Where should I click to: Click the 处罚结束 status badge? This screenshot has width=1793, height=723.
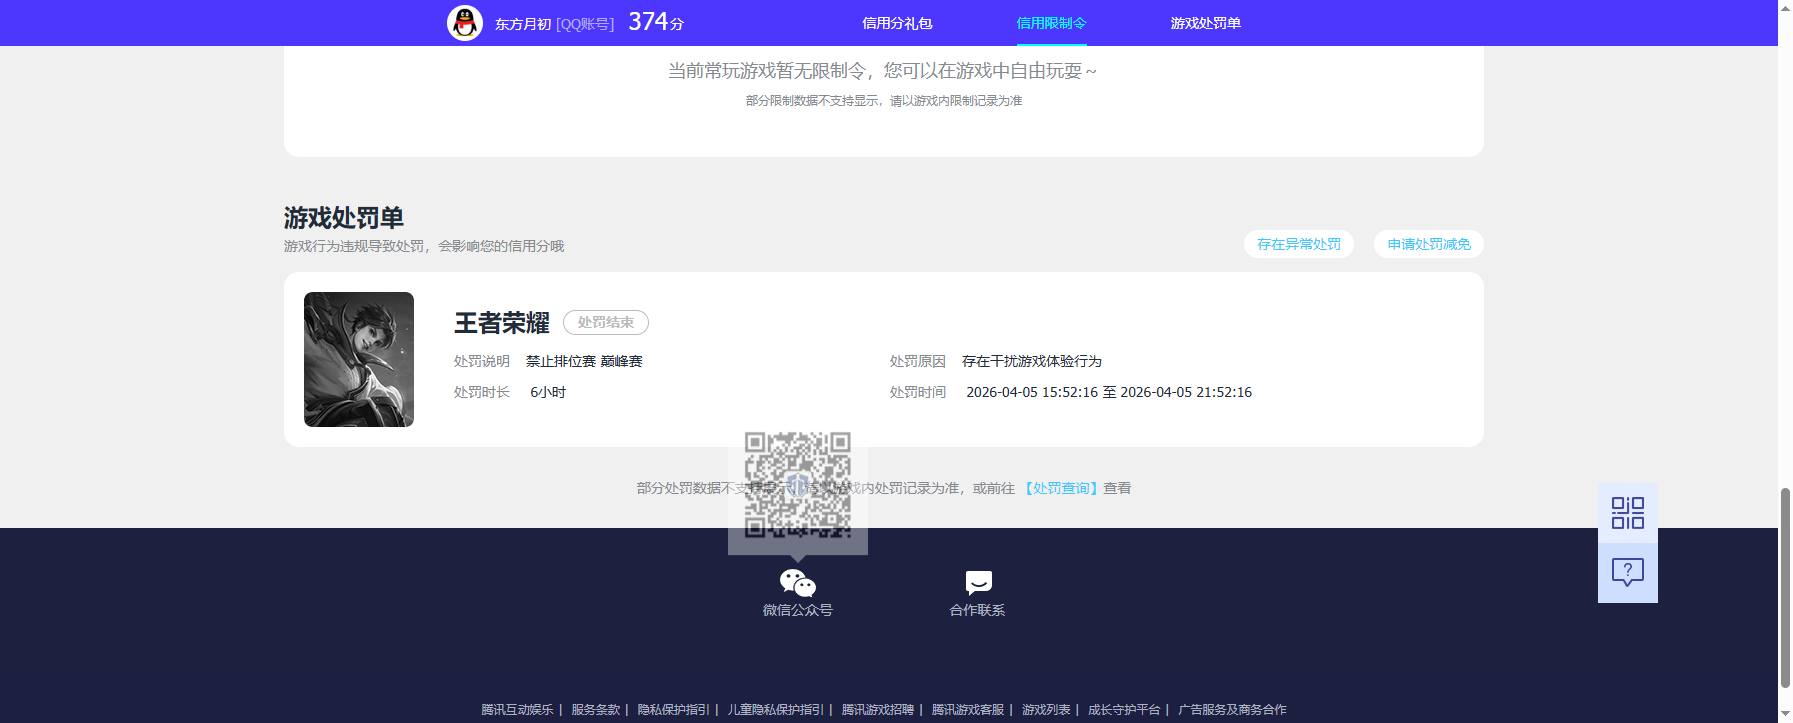click(x=606, y=322)
